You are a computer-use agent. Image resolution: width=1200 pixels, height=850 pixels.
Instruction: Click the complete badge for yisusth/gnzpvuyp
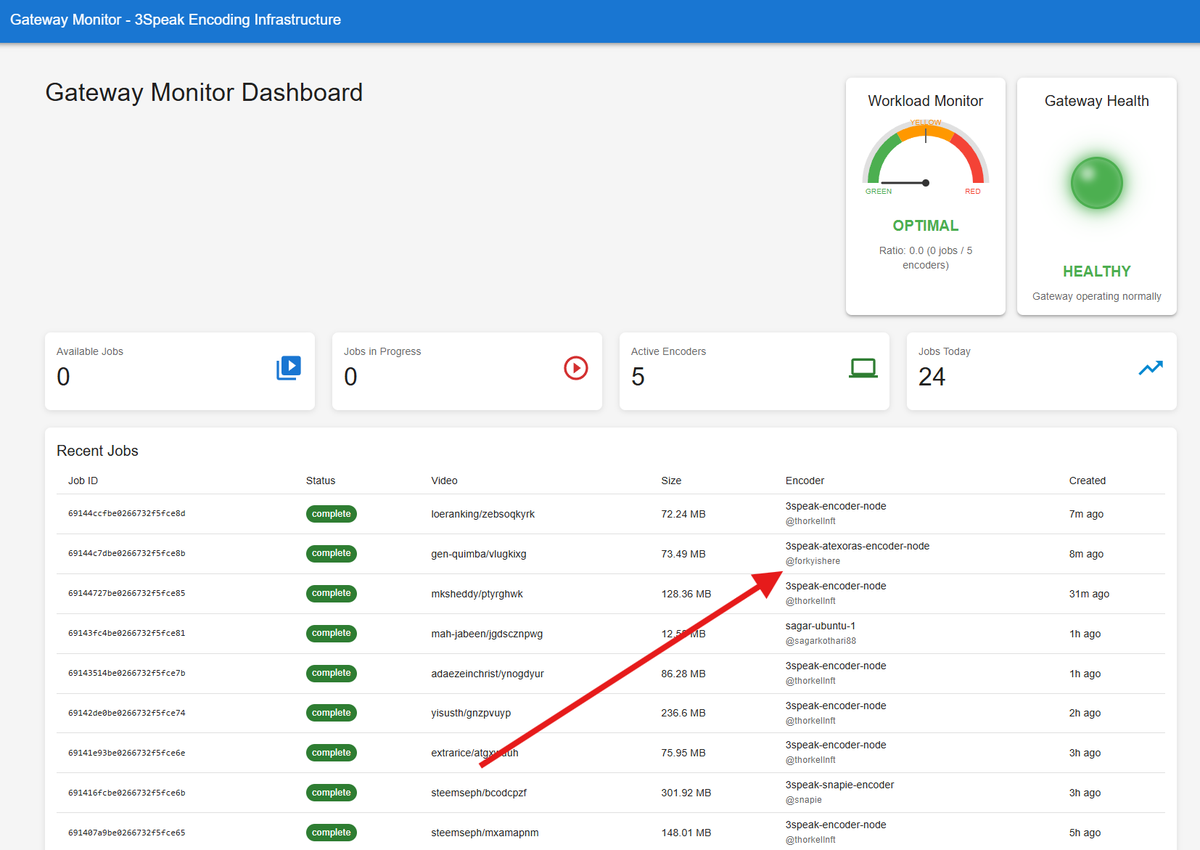[x=331, y=713]
